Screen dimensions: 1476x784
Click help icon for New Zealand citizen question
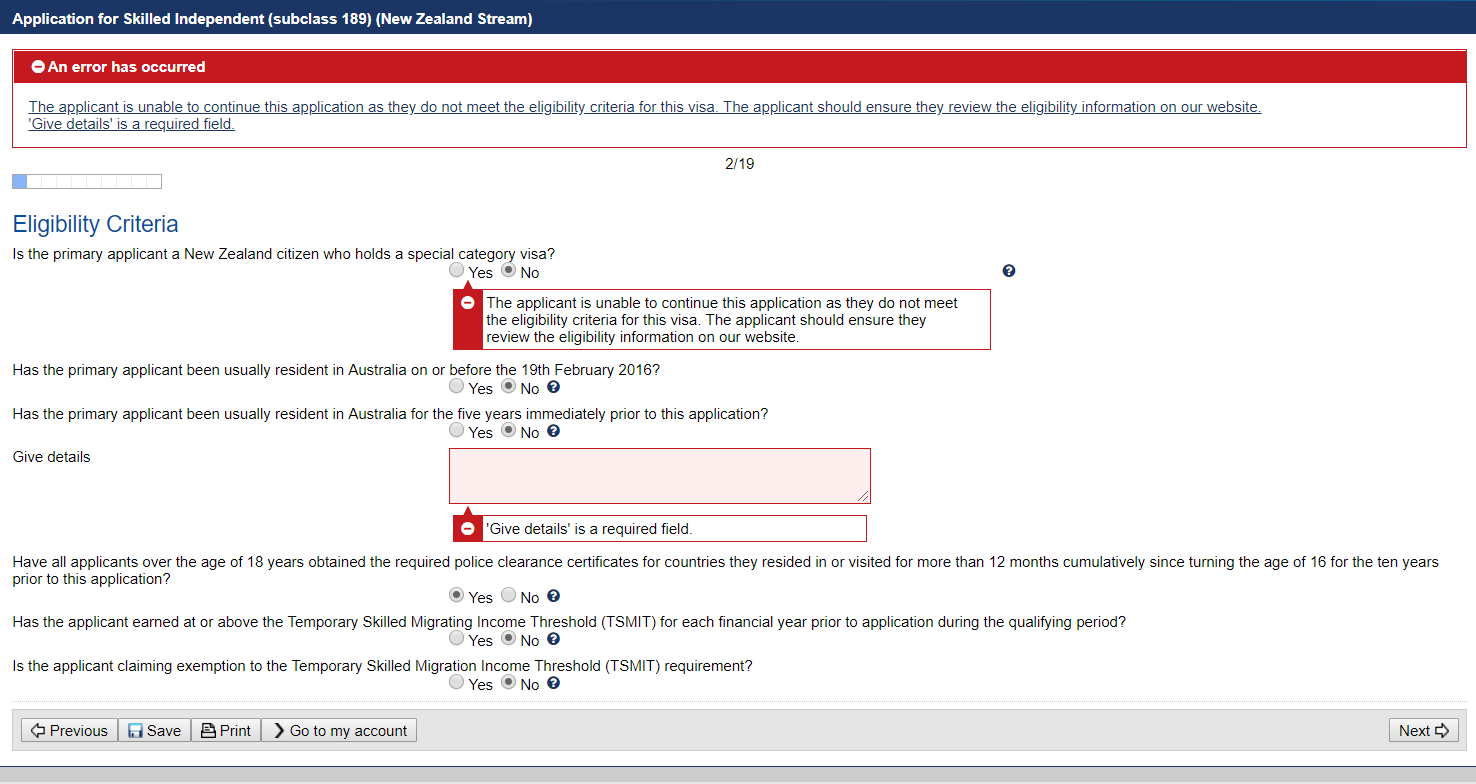point(1009,271)
